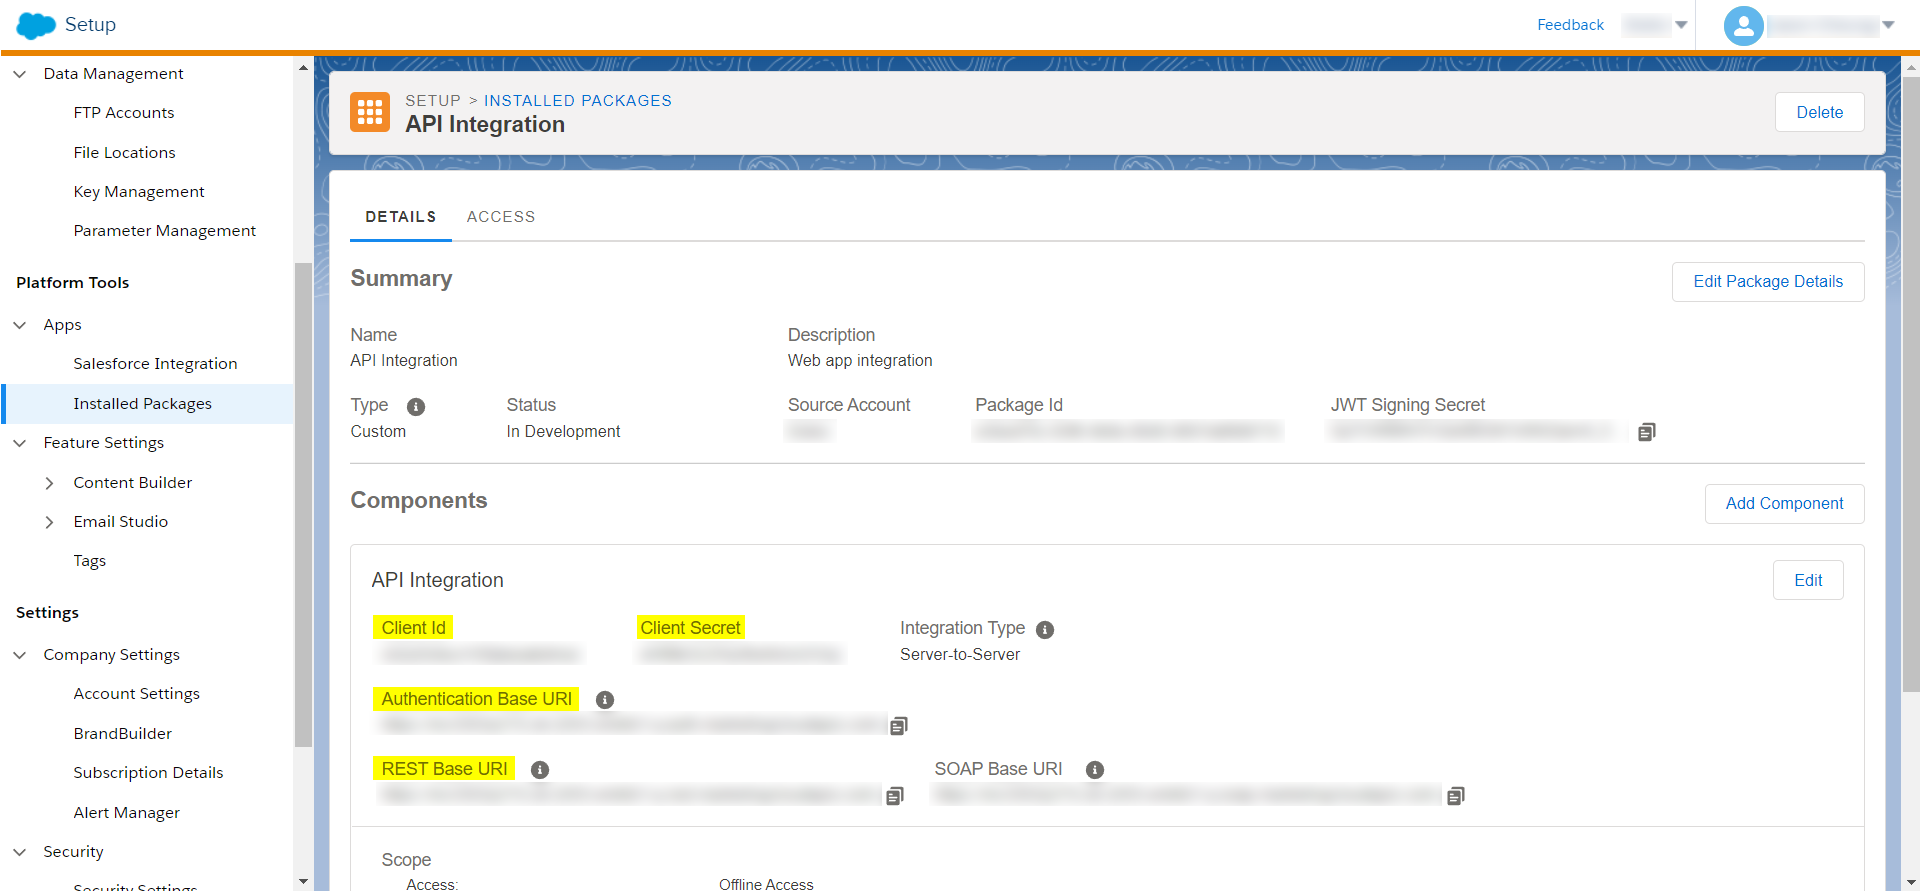Screen dimensions: 1920x891
Task: Click the sidebar scroll up arrow
Action: (x=303, y=67)
